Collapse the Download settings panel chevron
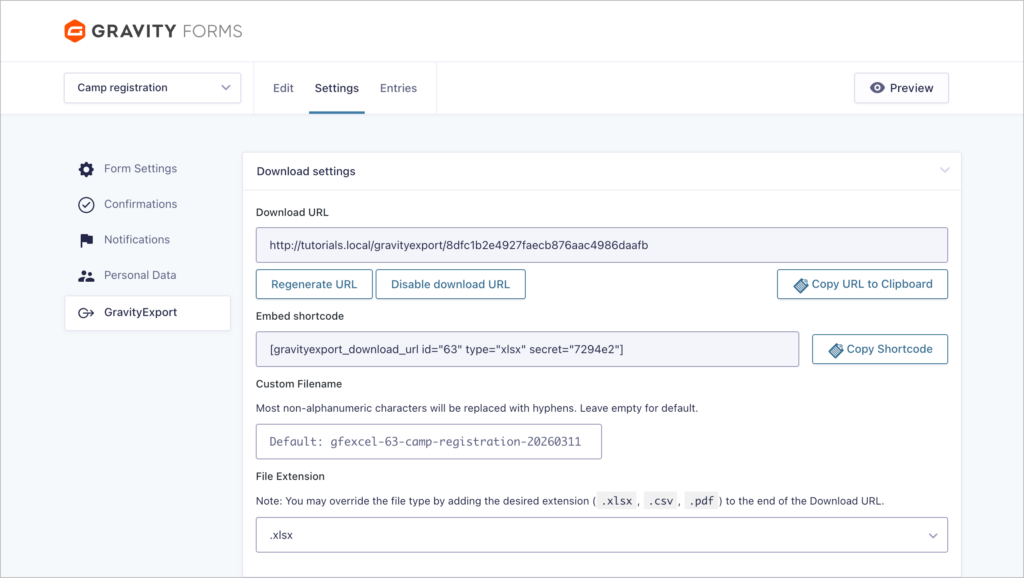This screenshot has height=578, width=1024. tap(944, 170)
